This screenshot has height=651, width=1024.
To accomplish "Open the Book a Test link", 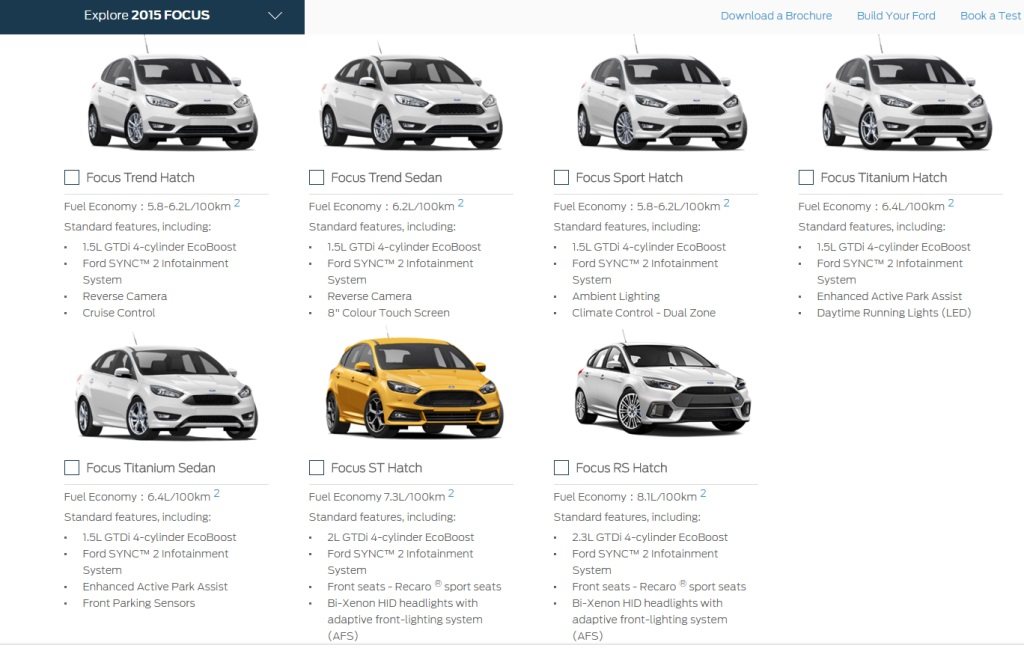I will tap(991, 16).
